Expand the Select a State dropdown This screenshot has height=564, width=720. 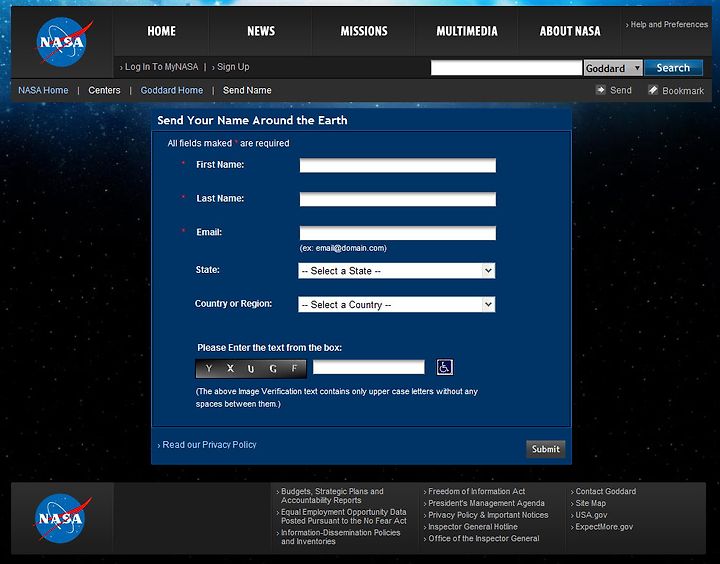397,271
